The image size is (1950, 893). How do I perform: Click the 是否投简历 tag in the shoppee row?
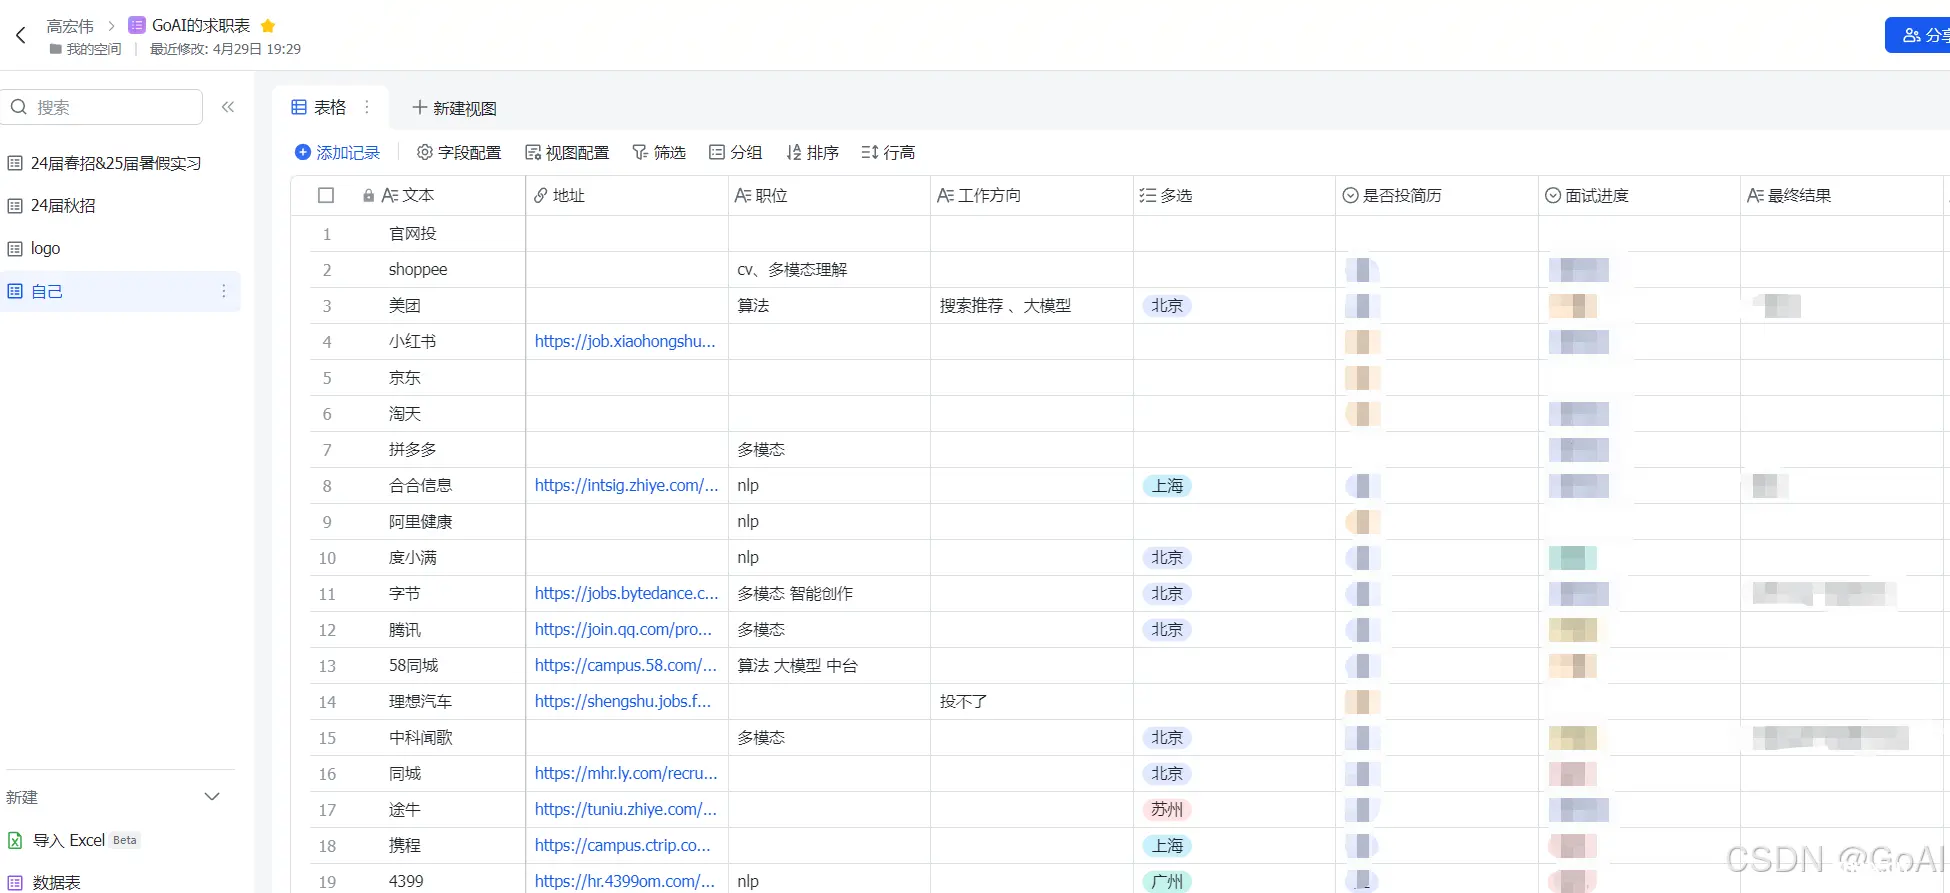pos(1362,270)
